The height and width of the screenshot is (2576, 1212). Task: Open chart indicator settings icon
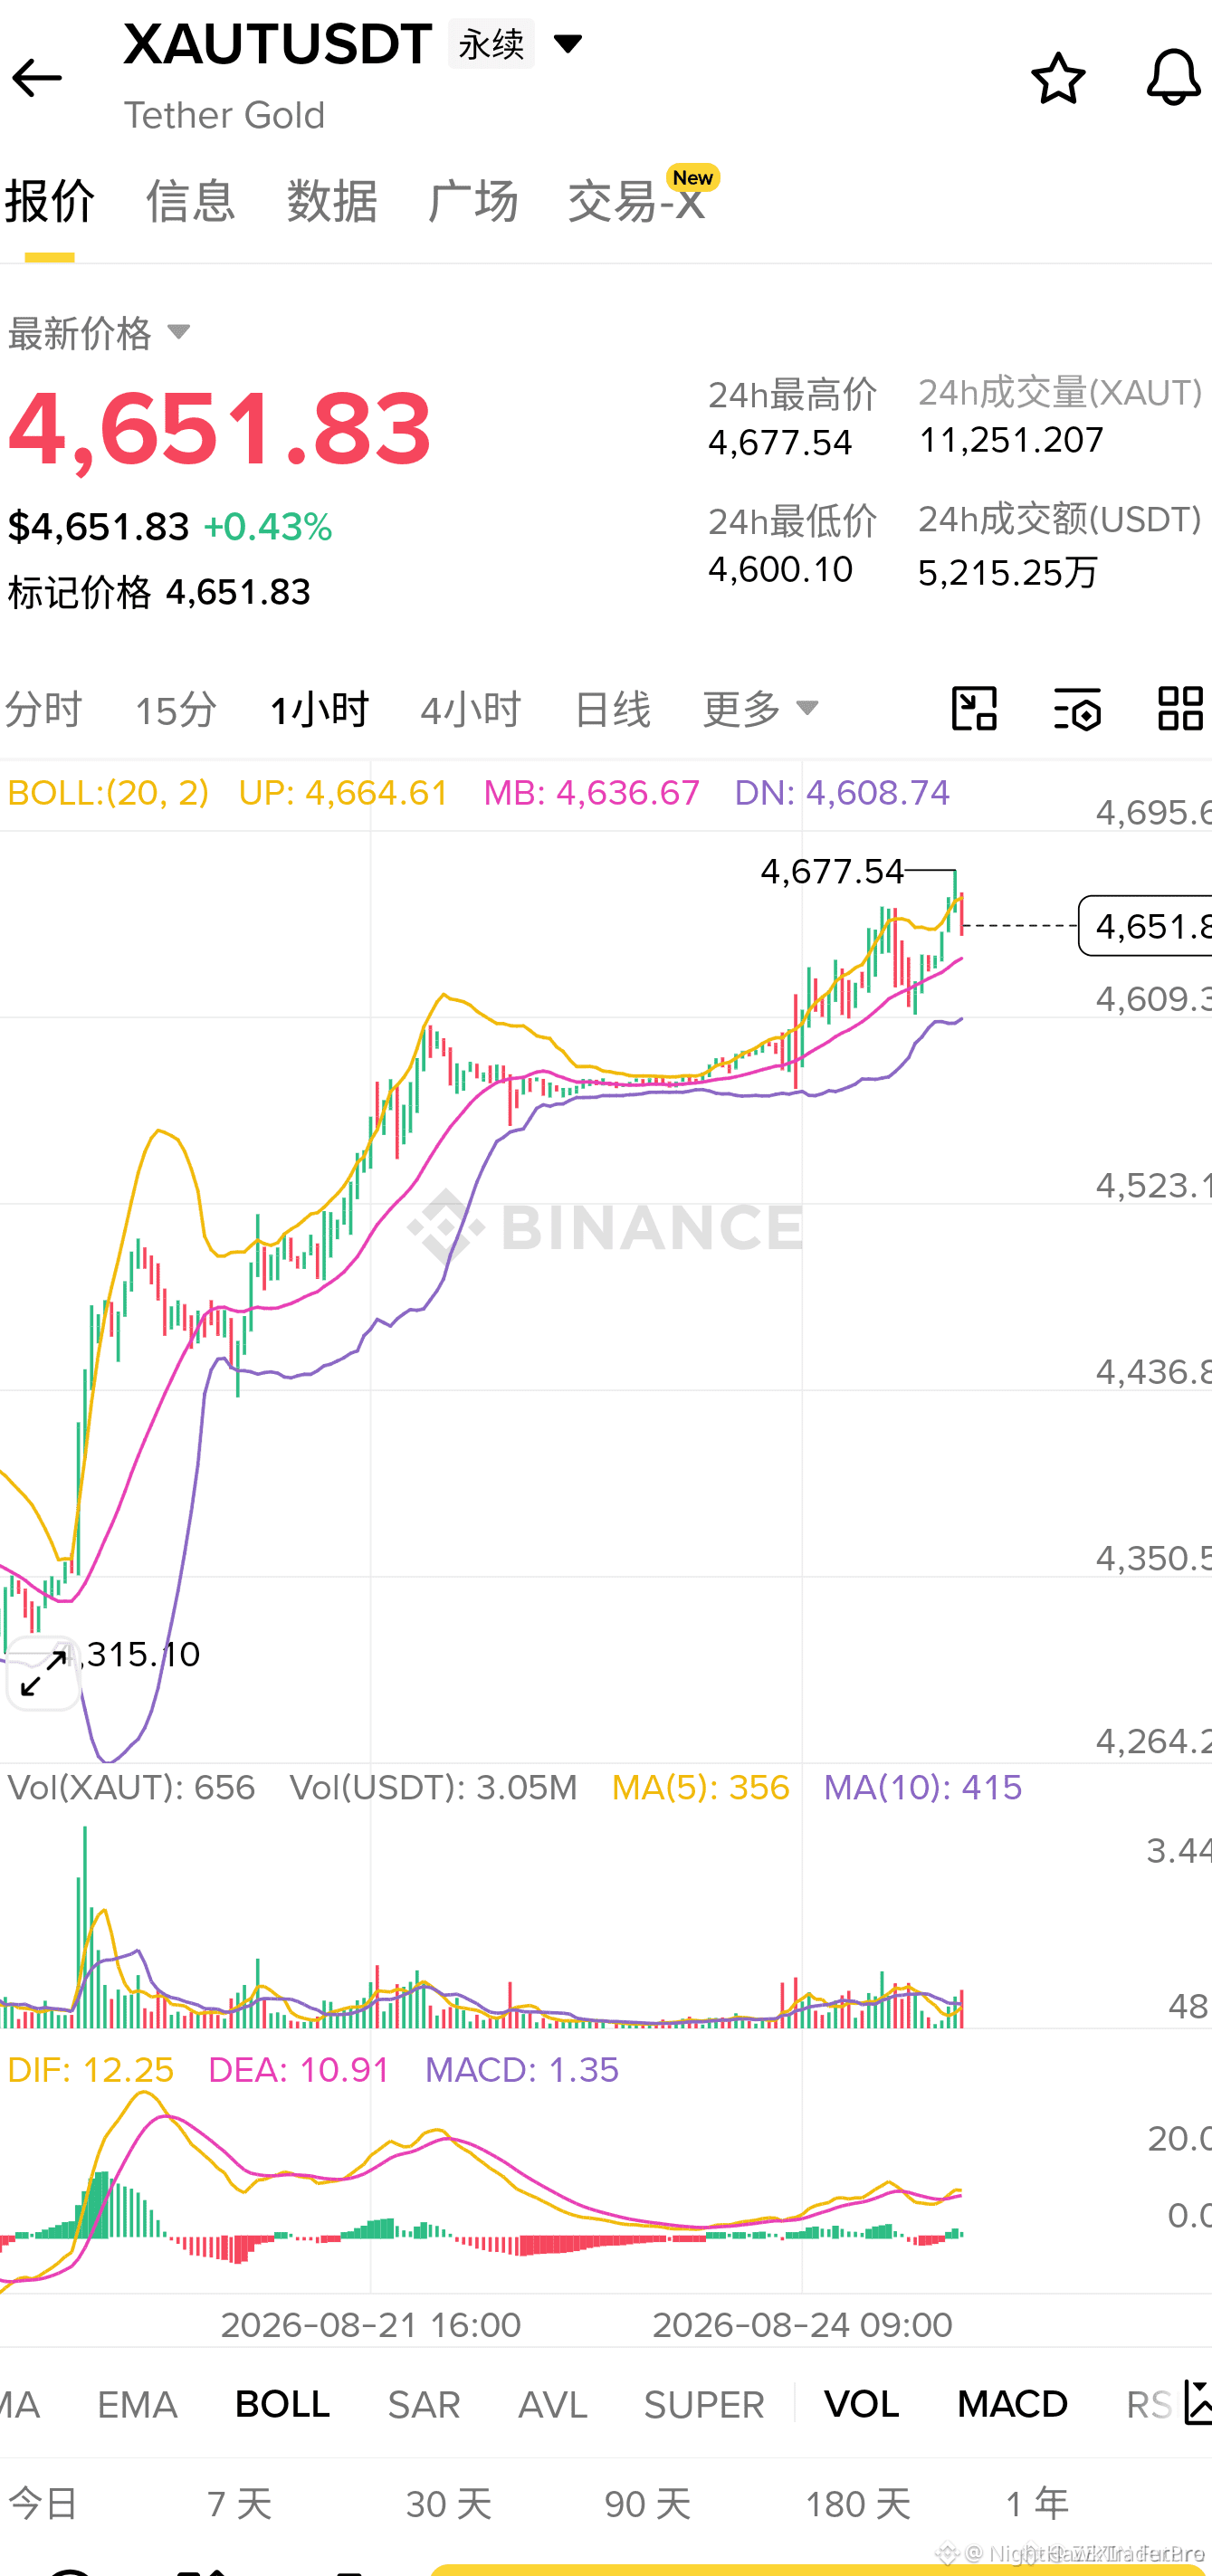click(x=1077, y=709)
